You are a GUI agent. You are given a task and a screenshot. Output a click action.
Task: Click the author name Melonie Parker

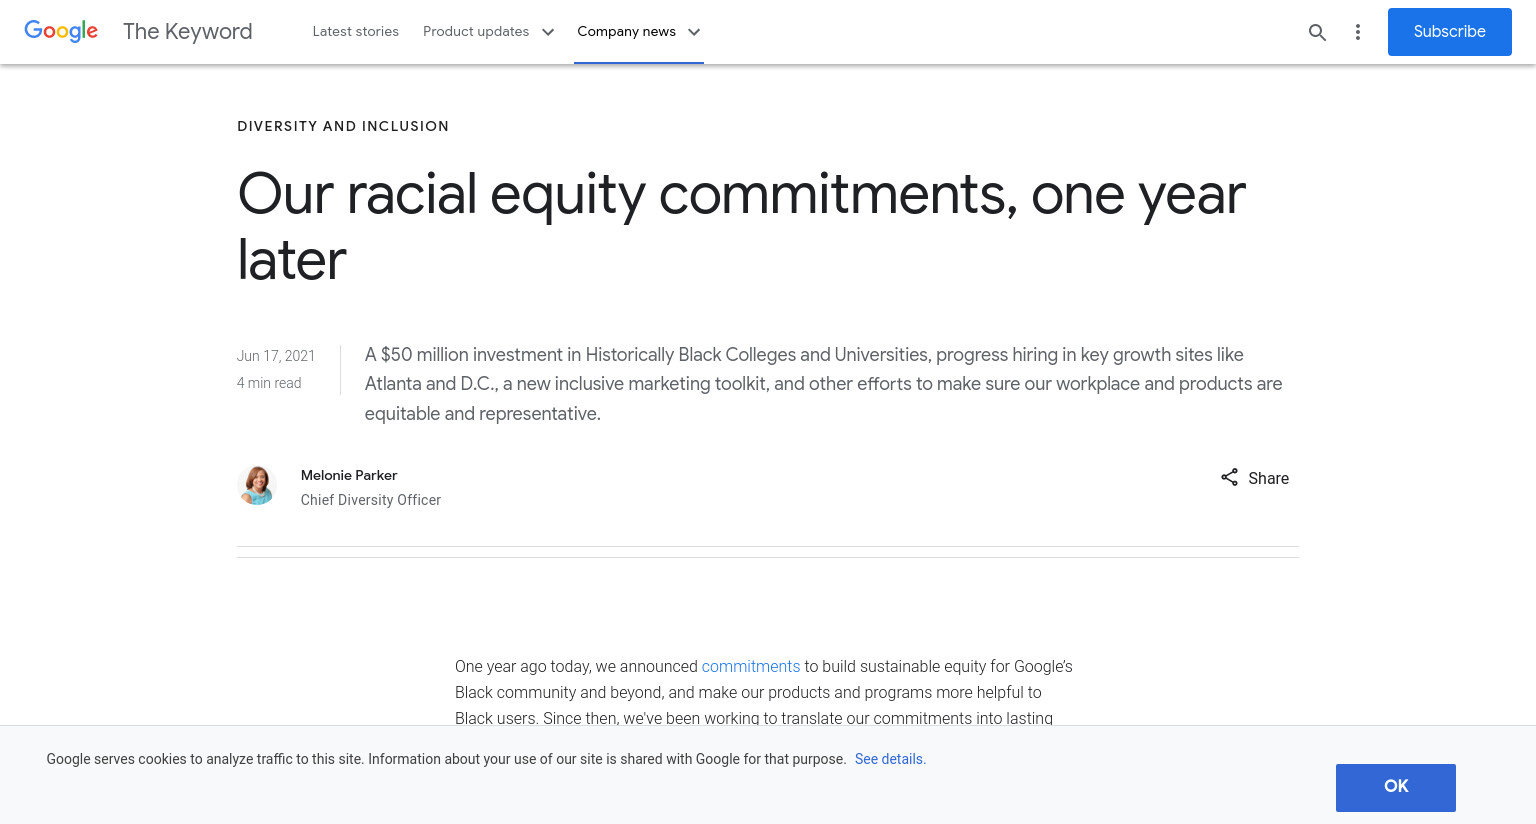(x=349, y=475)
